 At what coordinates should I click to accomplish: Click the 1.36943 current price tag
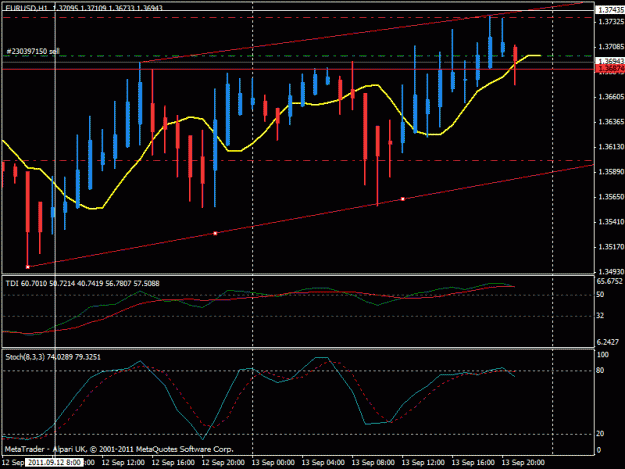610,61
